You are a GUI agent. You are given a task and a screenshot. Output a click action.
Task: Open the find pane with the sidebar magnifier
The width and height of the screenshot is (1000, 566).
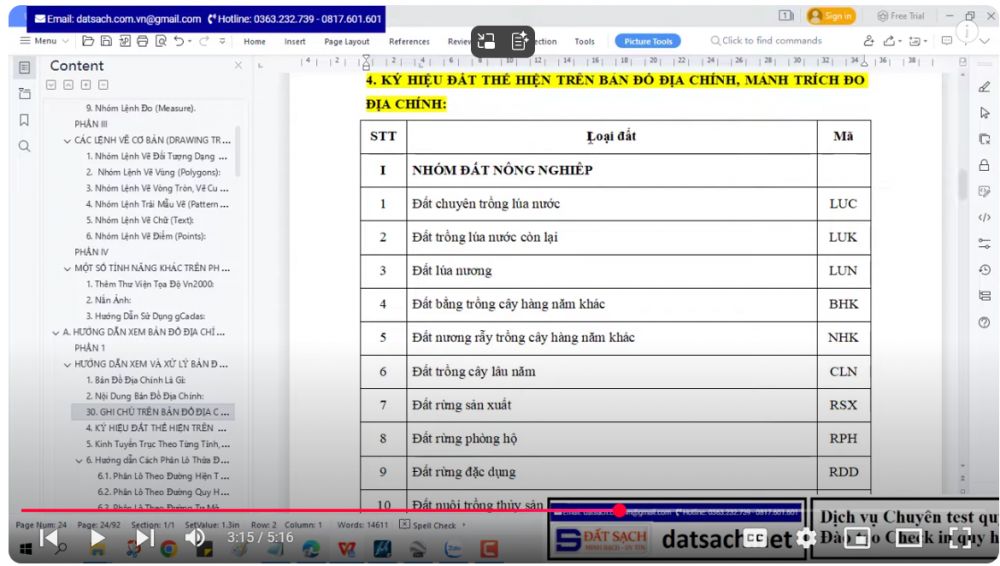pos(24,146)
